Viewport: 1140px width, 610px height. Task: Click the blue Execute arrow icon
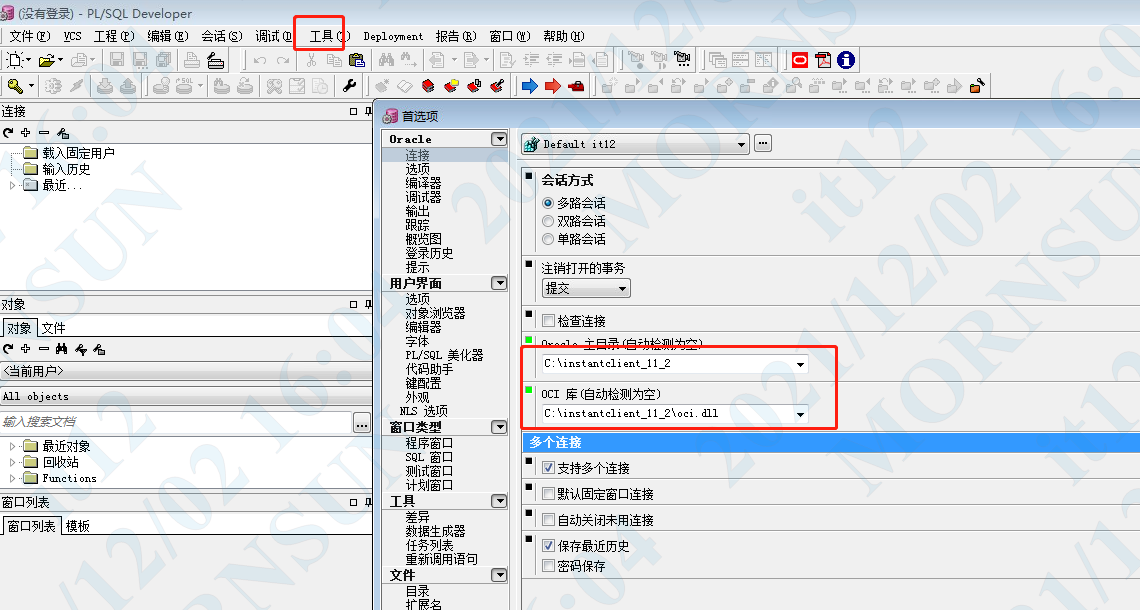(x=528, y=85)
